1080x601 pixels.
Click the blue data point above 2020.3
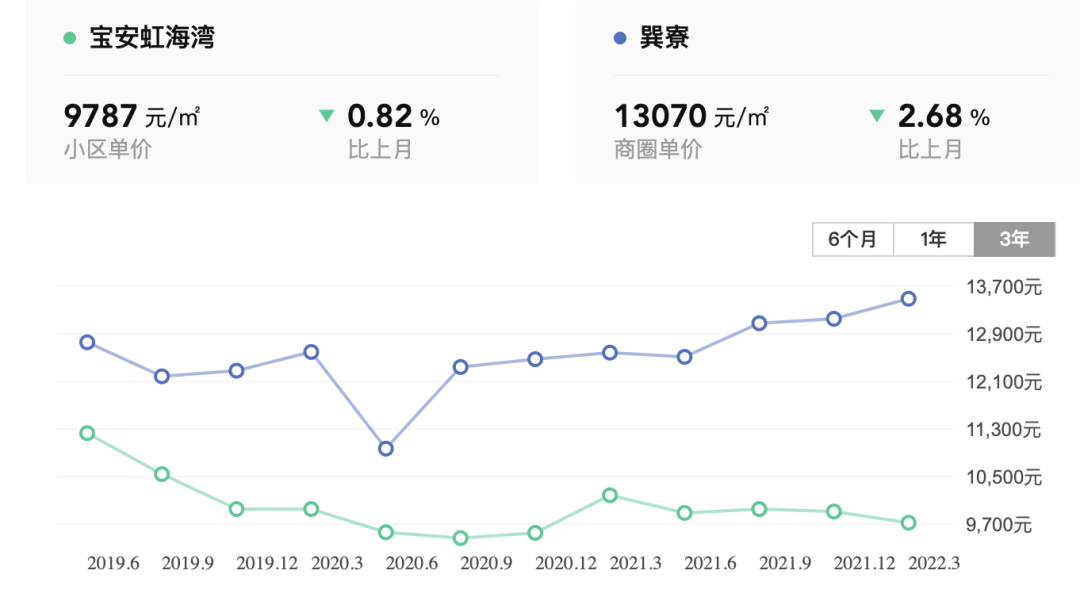coord(311,352)
